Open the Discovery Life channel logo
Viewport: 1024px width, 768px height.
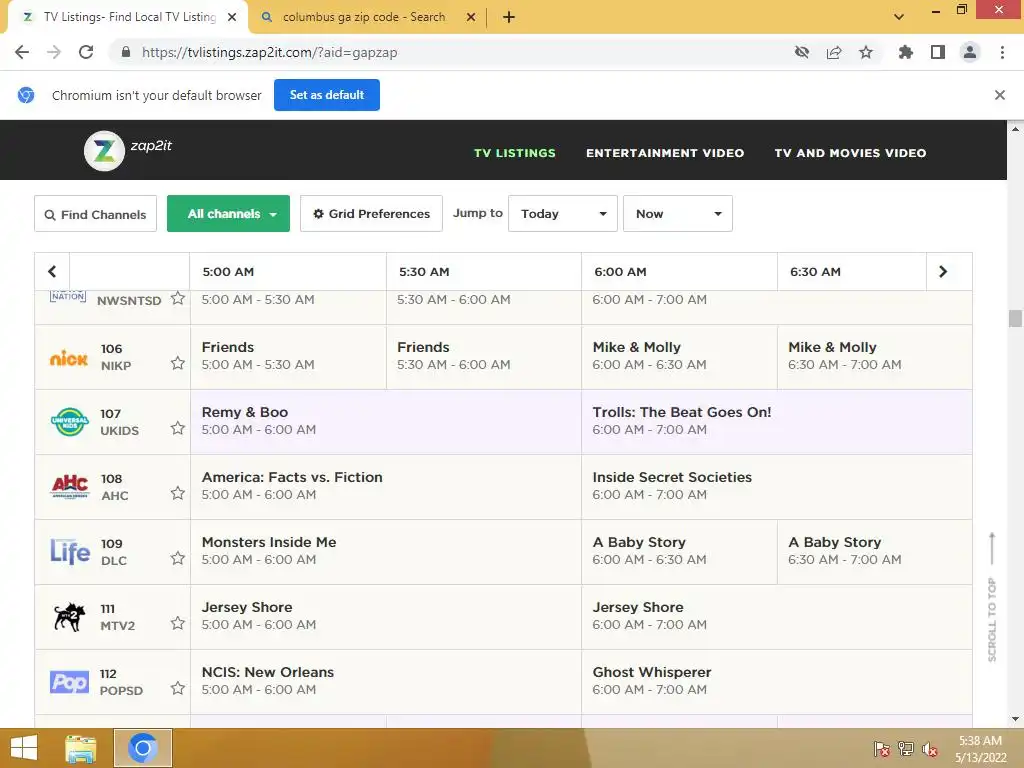coord(70,552)
